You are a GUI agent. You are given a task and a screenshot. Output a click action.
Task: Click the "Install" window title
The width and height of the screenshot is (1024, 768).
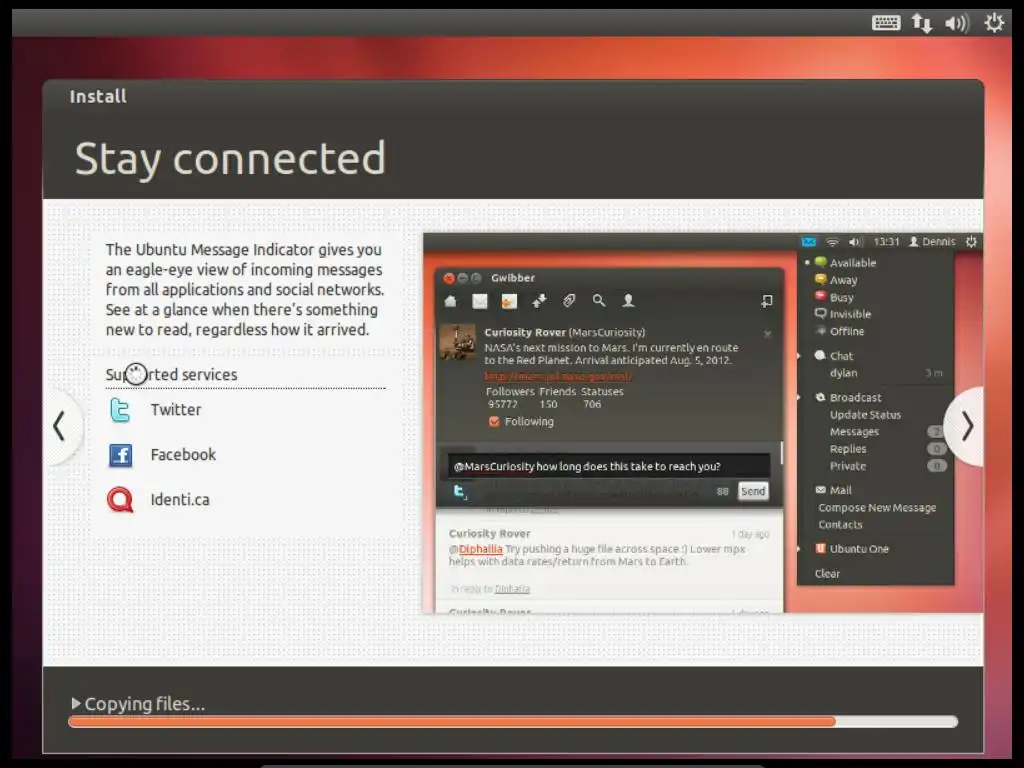coord(98,96)
